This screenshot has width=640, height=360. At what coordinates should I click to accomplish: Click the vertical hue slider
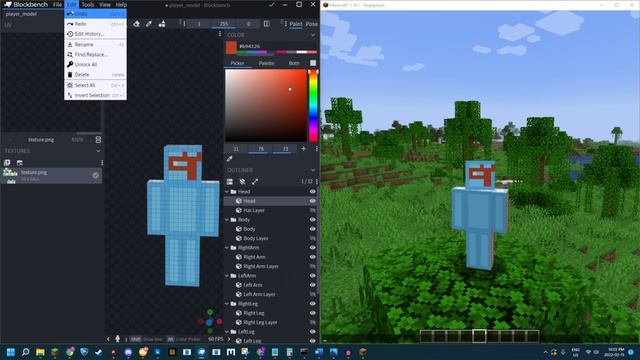coord(313,105)
